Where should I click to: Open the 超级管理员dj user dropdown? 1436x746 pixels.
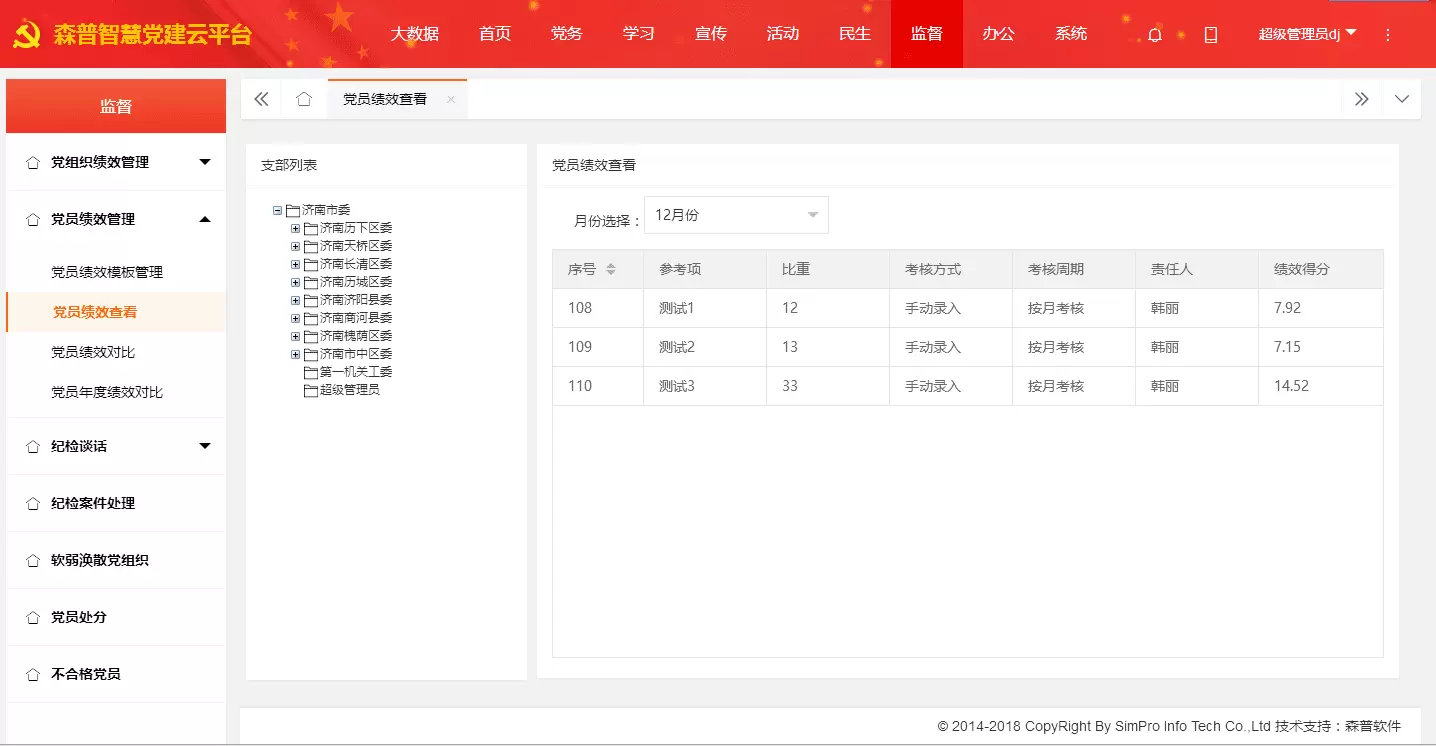[x=1307, y=34]
